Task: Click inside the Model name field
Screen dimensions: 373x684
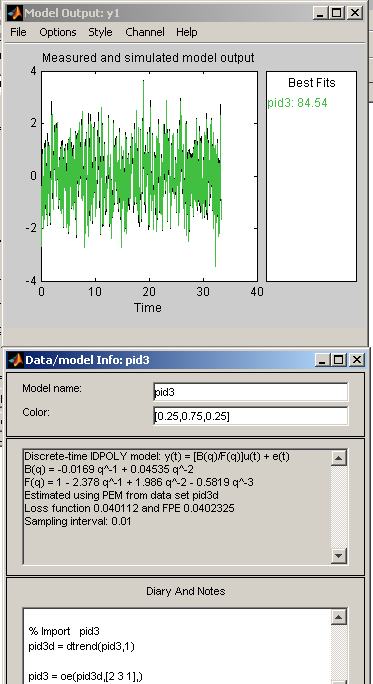Action: 251,392
